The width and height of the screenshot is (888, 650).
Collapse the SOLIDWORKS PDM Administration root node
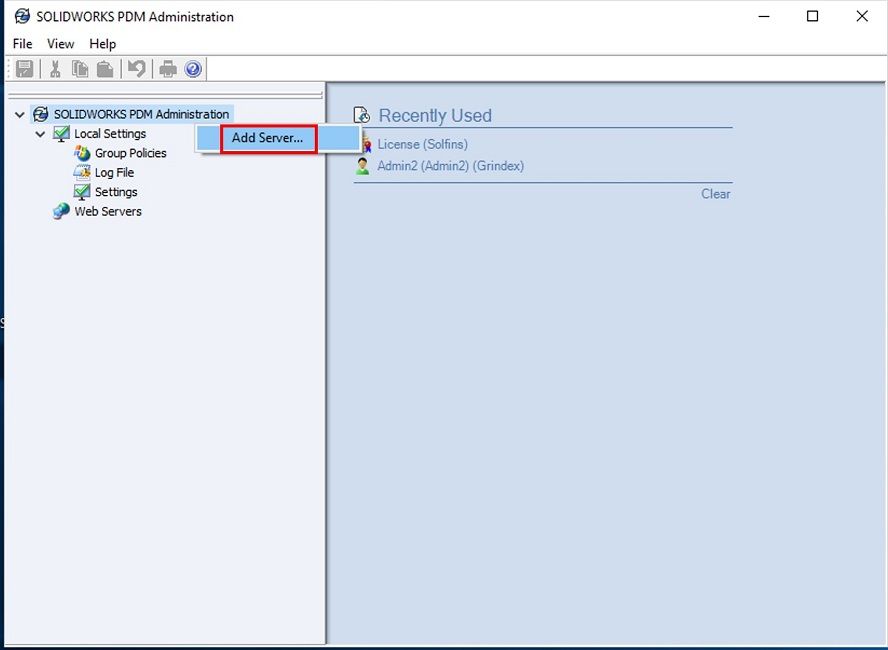coord(20,115)
